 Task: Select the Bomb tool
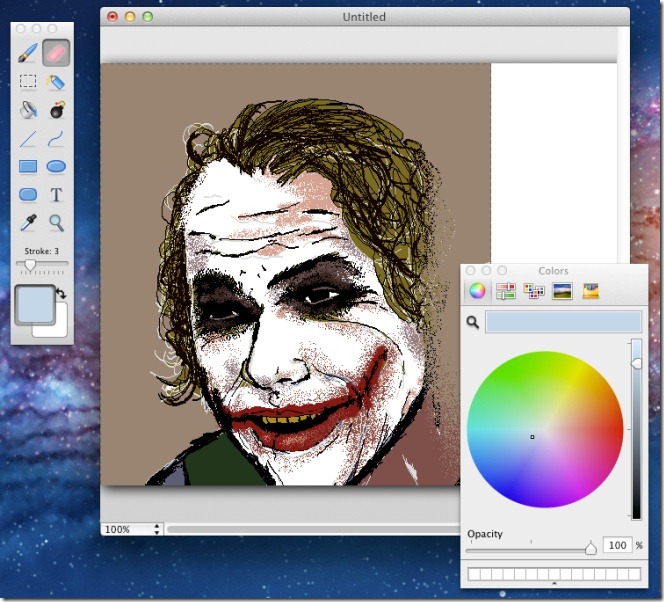[x=57, y=110]
